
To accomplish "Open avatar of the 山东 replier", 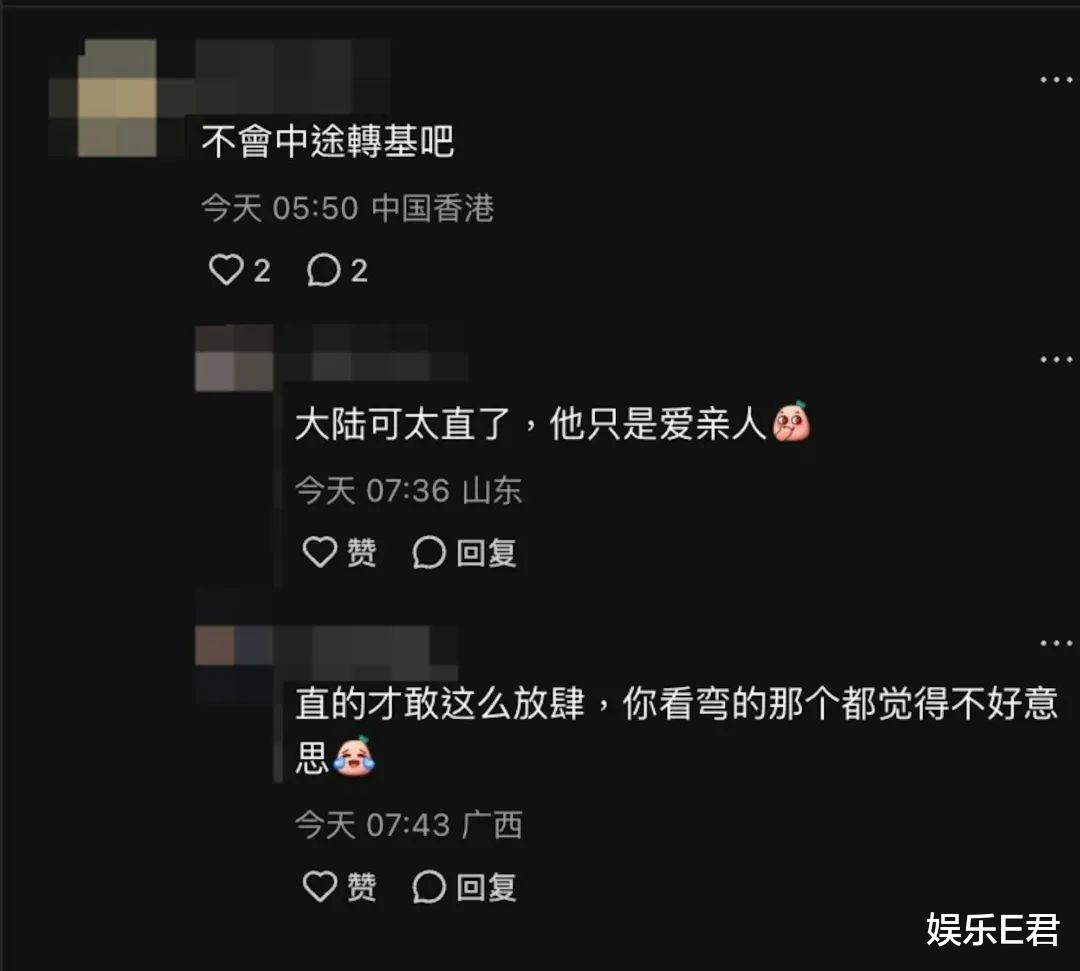I will click(x=234, y=358).
